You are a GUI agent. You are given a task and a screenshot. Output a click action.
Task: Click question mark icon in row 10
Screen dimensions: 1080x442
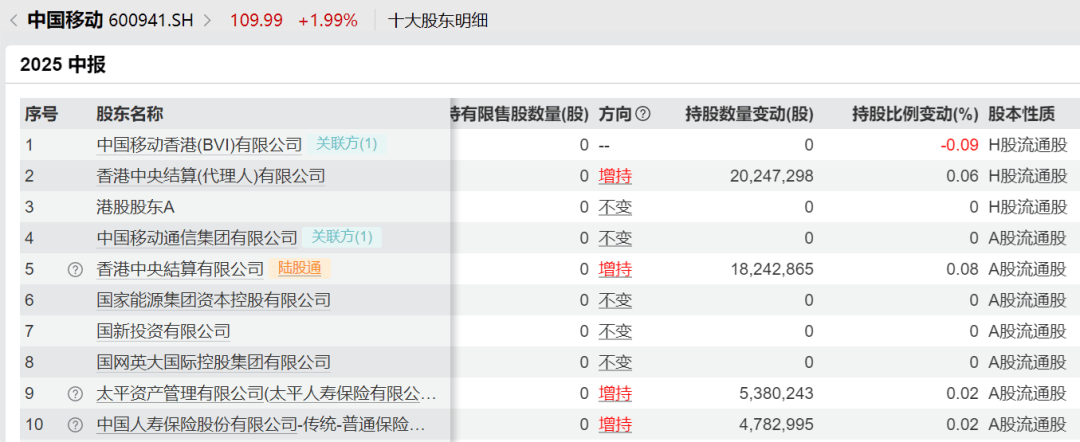click(74, 425)
